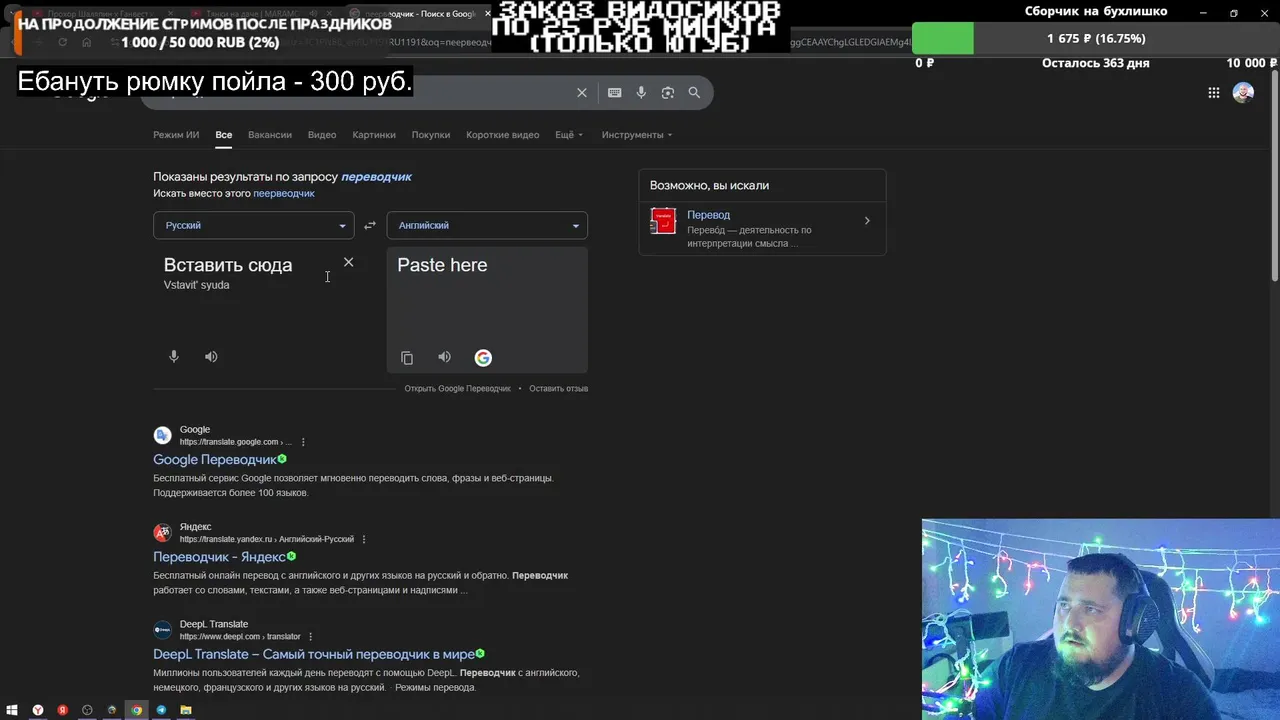The height and width of the screenshot is (720, 1280).
Task: Click the 'https://www.deepl.com › translator' breadcrumb
Action: 240,637
